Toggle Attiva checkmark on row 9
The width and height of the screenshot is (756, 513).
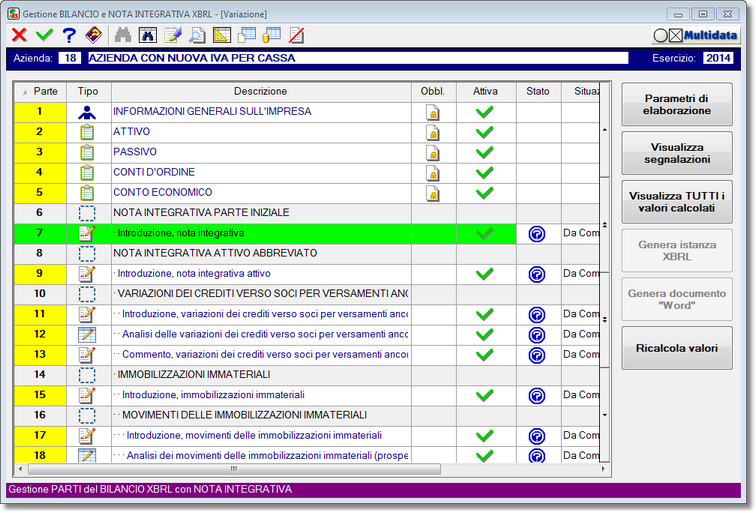tap(485, 274)
